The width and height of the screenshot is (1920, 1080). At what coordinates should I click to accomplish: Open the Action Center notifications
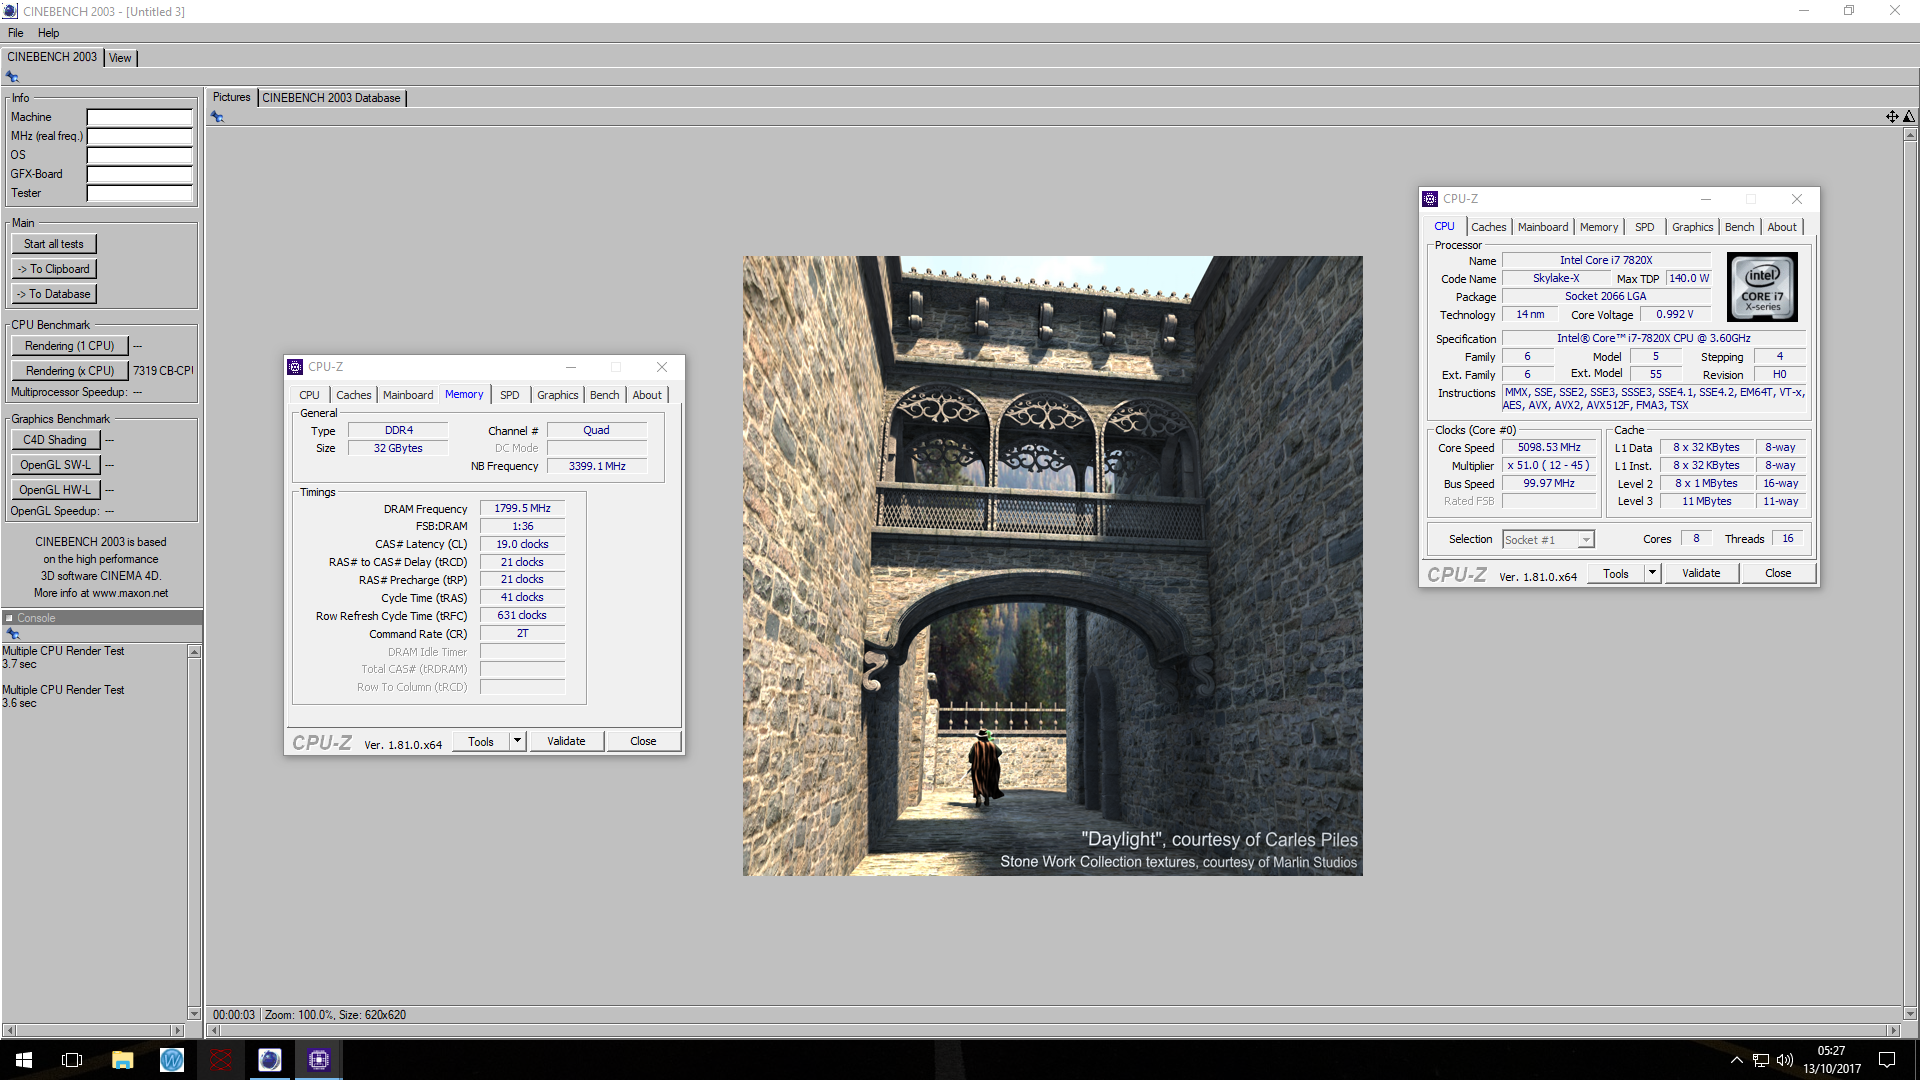click(1887, 1060)
